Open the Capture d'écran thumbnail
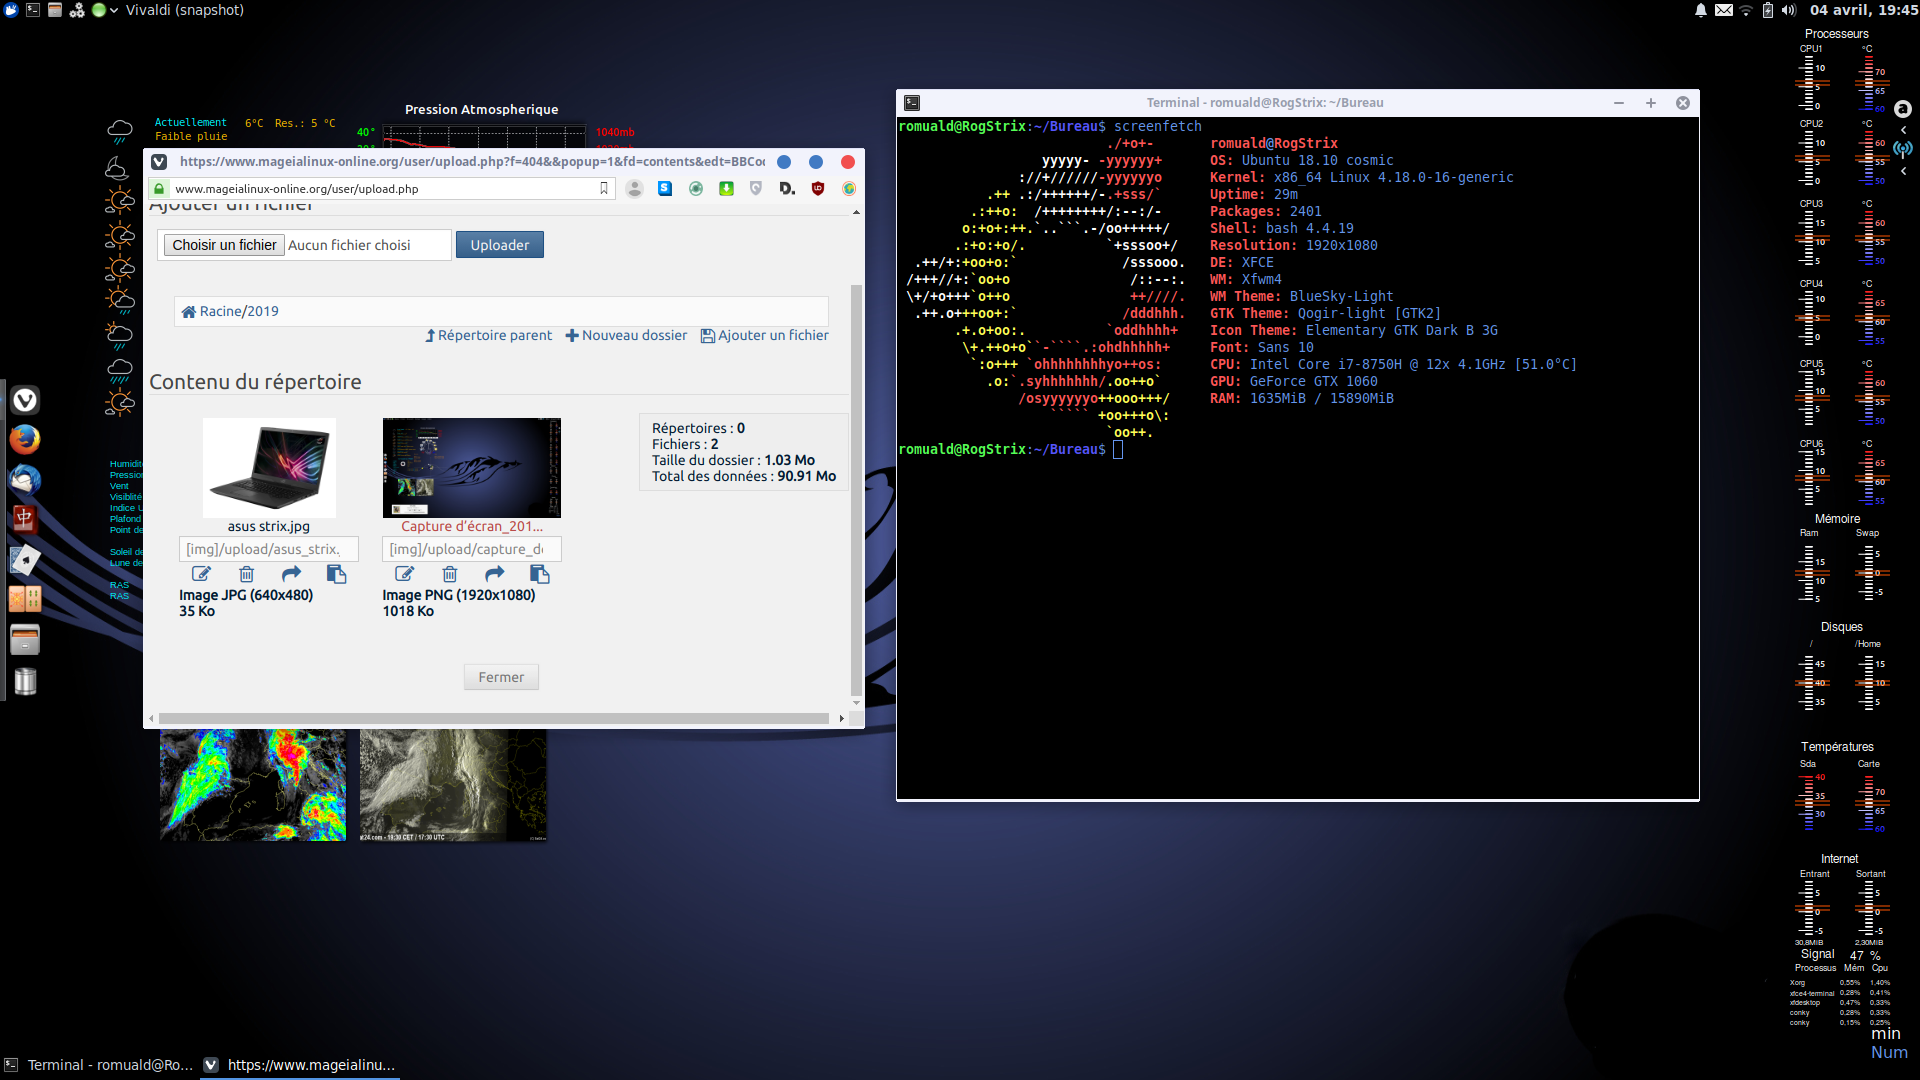The width and height of the screenshot is (1920, 1080). point(472,468)
